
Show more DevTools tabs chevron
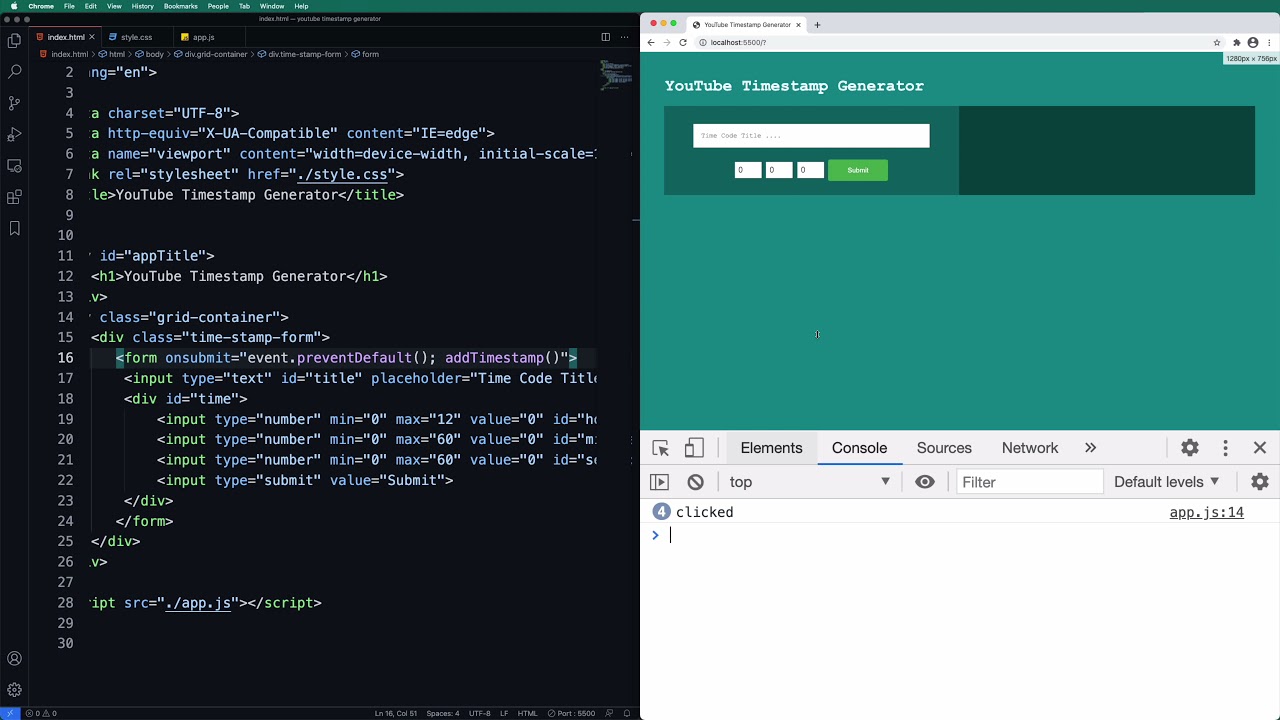click(1091, 448)
